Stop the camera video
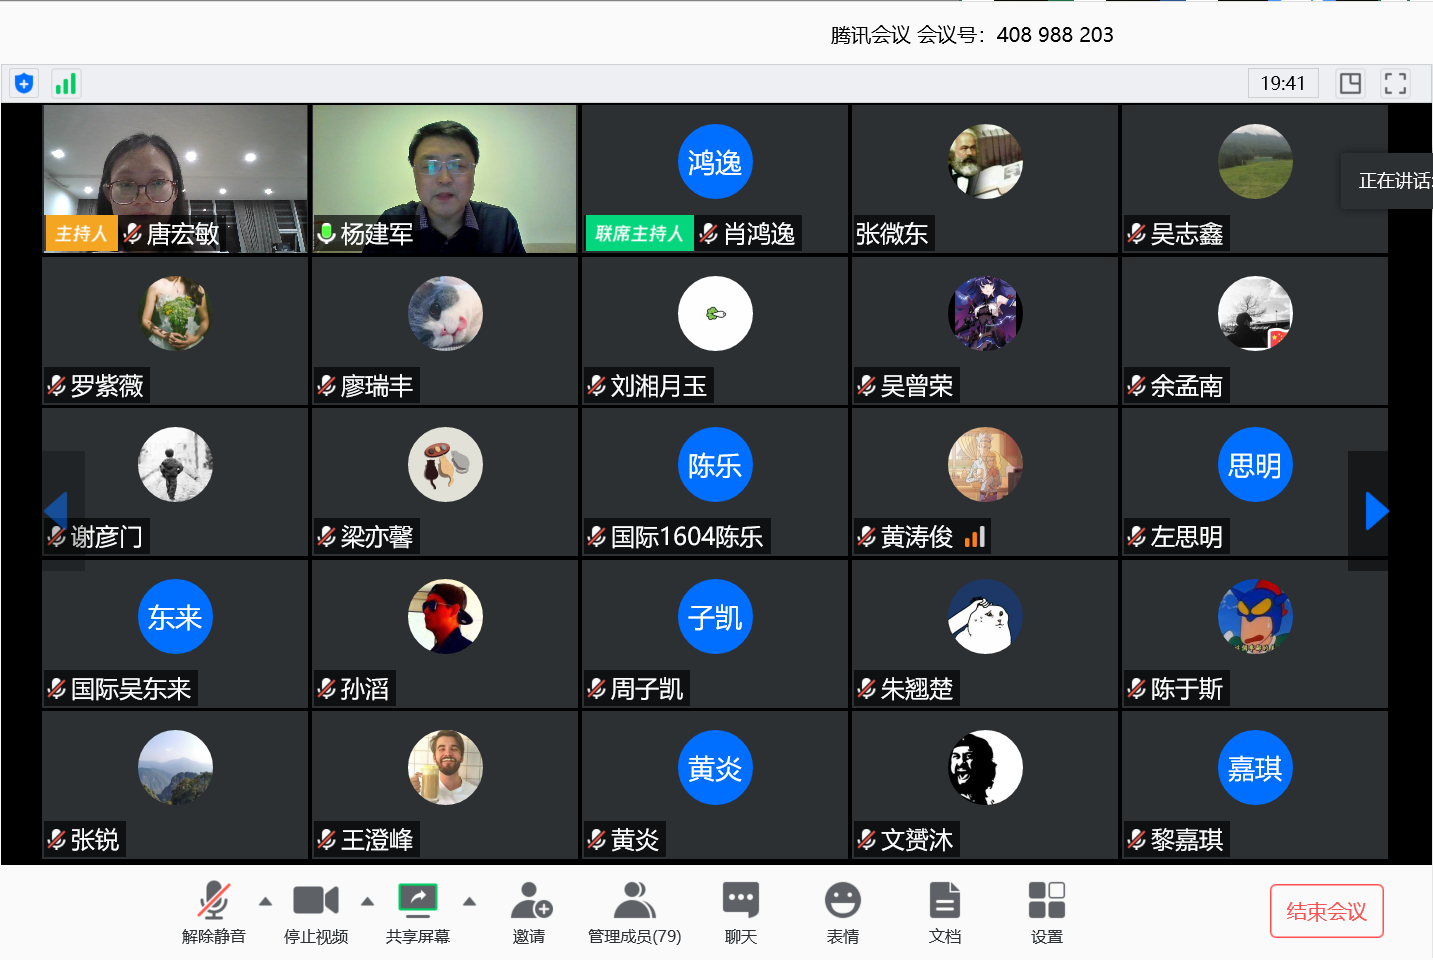 [315, 911]
